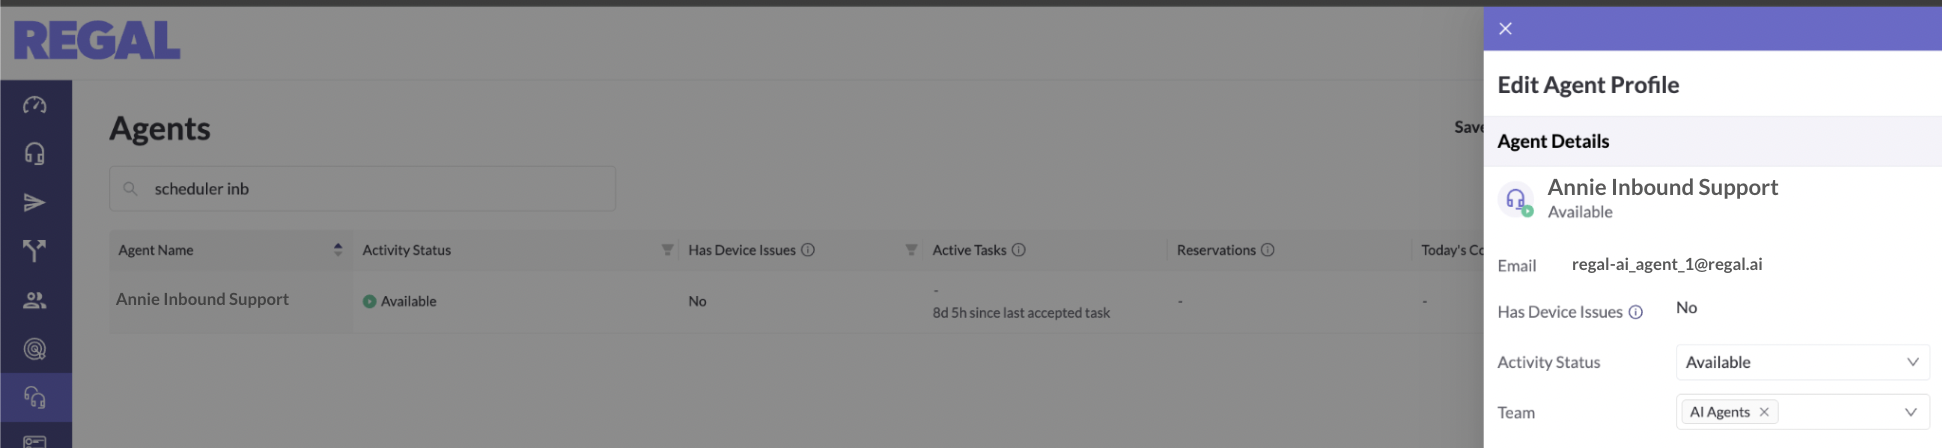1942x448 pixels.
Task: Click info icon beside Has Device Issues column
Action: pyautogui.click(x=808, y=250)
